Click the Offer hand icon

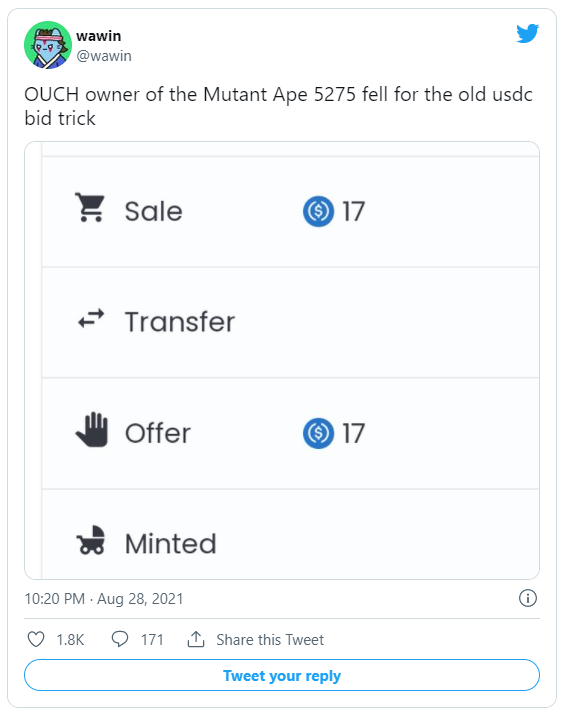click(x=92, y=430)
